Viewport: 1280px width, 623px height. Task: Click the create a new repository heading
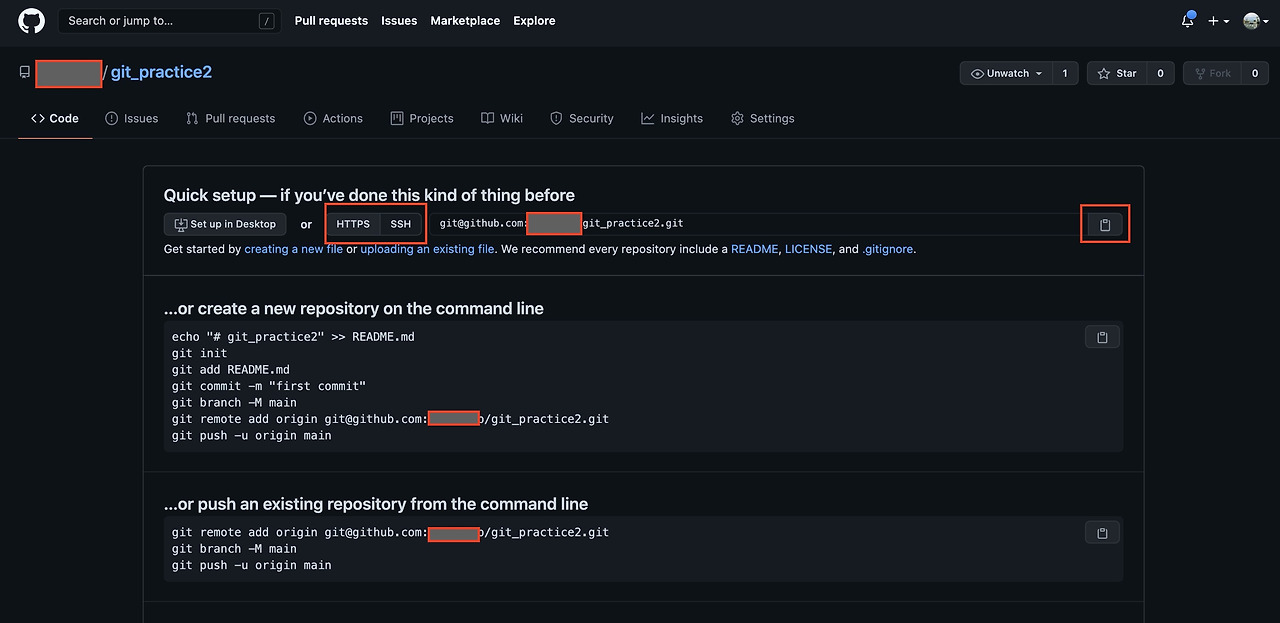coord(354,308)
